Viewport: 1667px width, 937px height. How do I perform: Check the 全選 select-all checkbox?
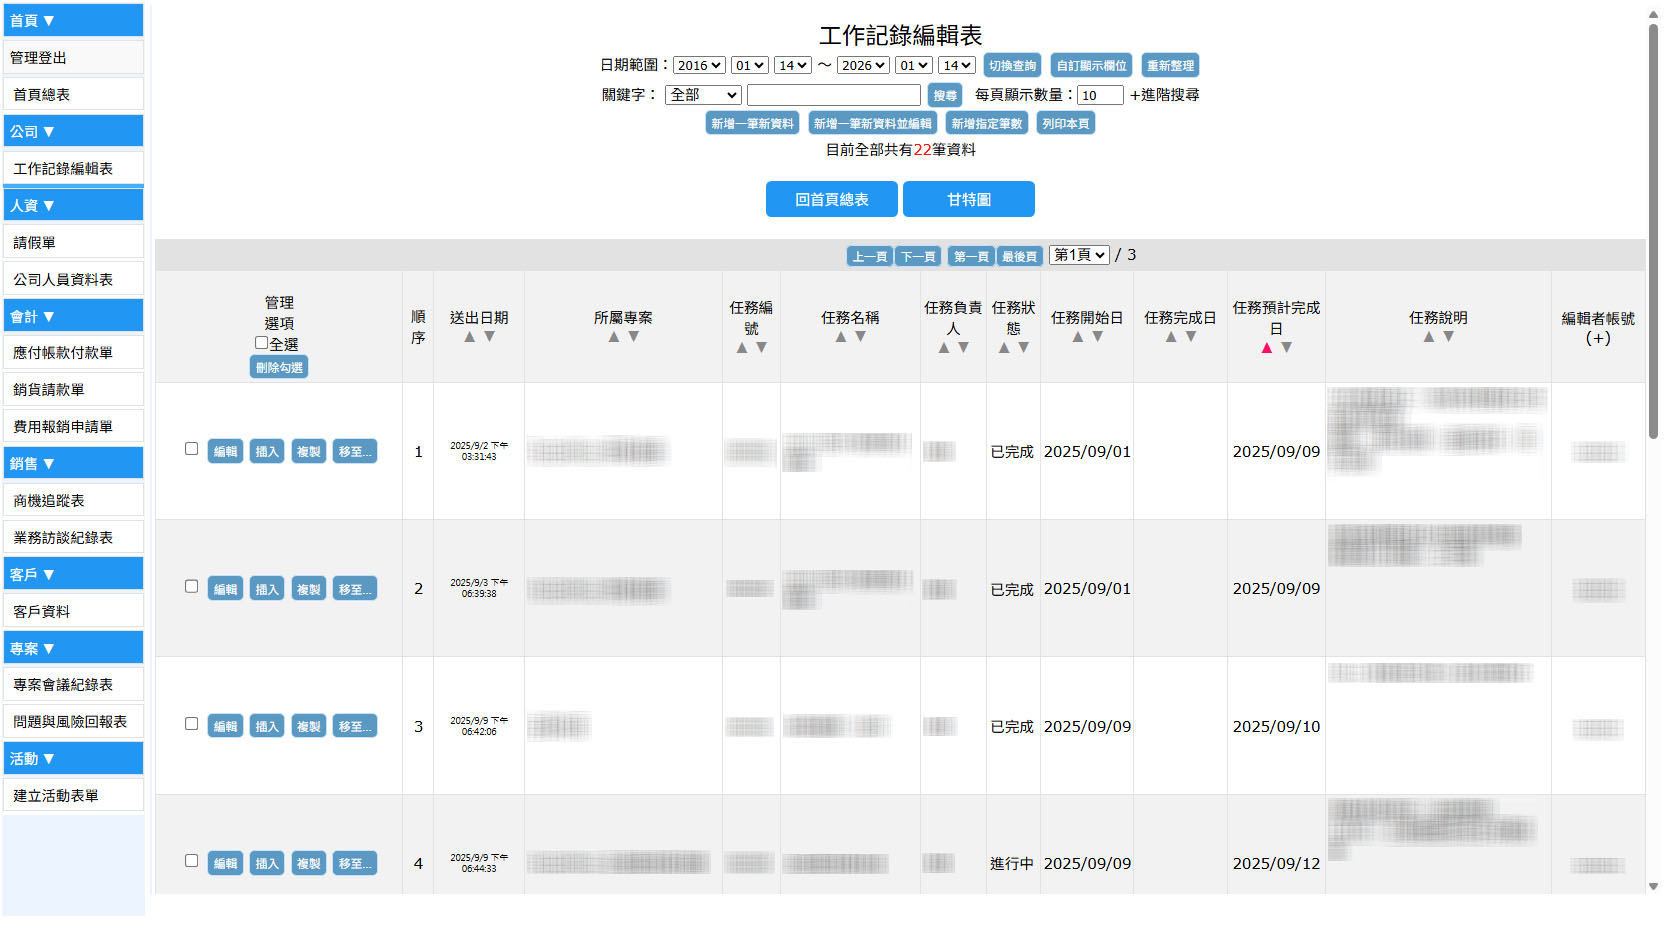point(261,343)
